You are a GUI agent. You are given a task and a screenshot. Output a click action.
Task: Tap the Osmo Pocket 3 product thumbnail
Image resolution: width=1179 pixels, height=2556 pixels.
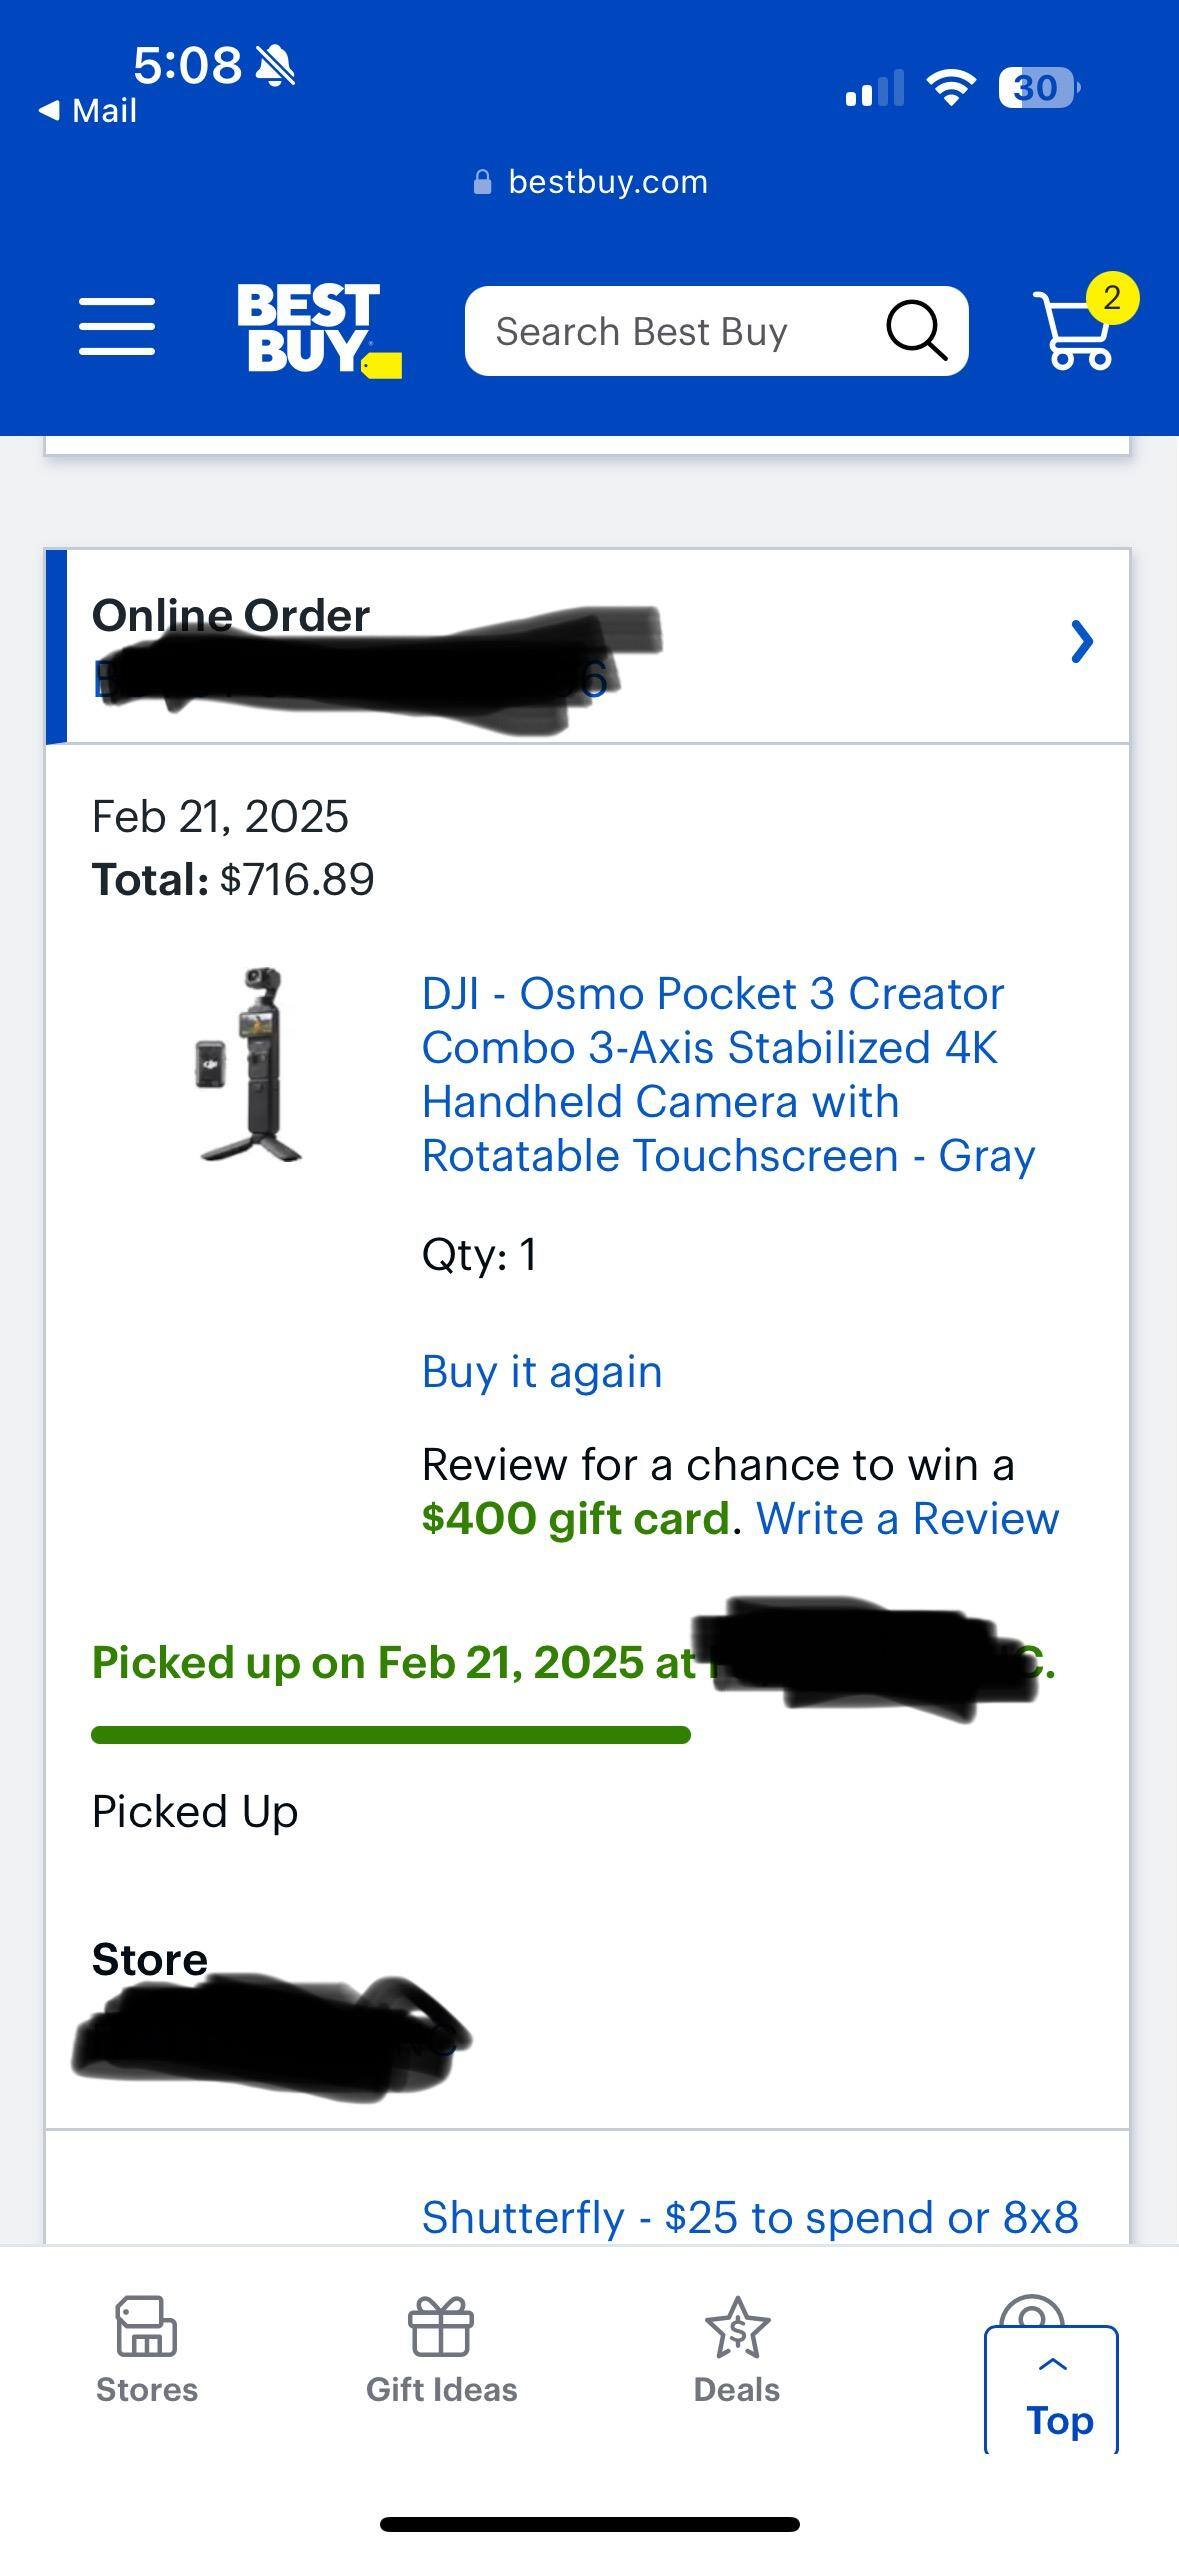[x=248, y=1065]
